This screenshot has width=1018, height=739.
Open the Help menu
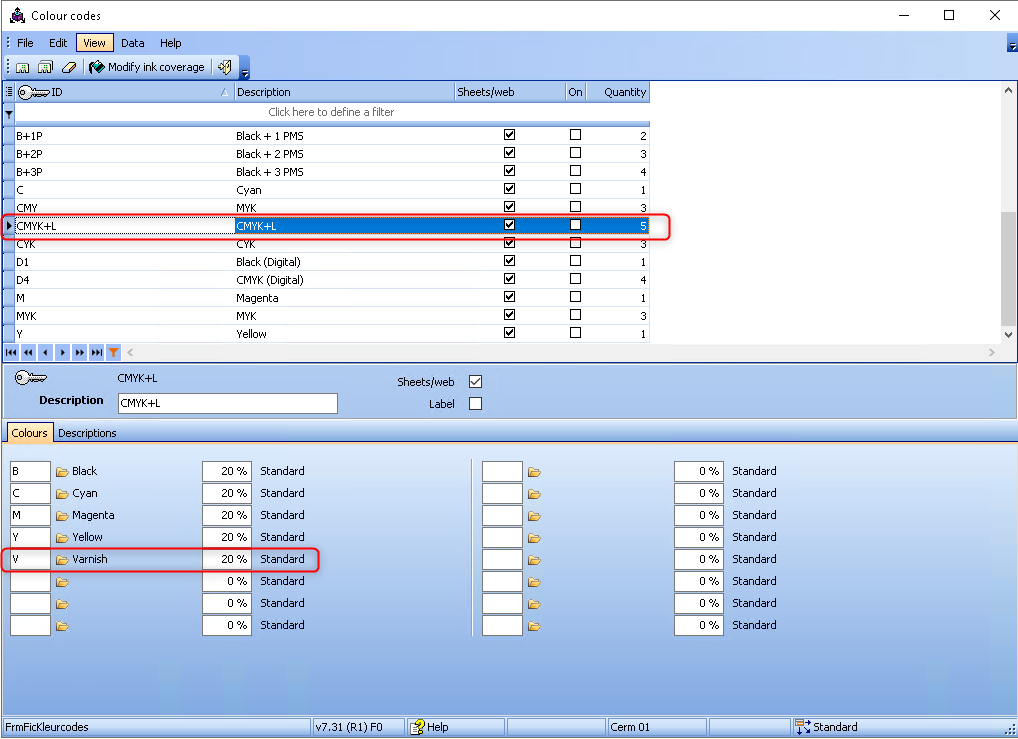[171, 43]
